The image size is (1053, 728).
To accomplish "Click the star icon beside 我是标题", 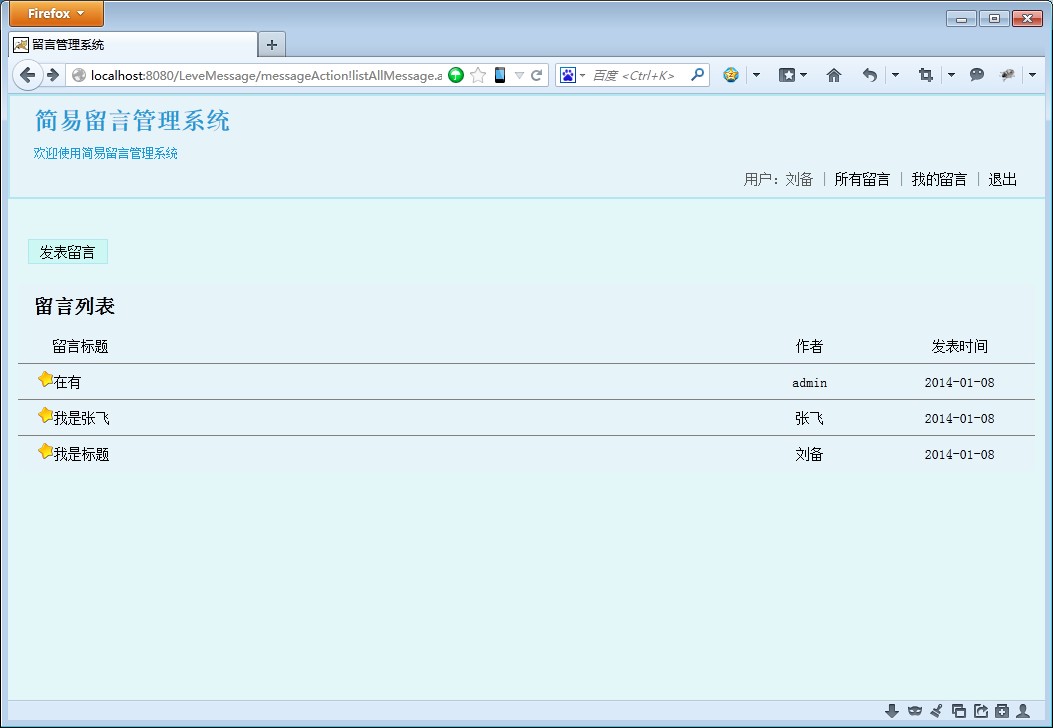I will point(45,451).
